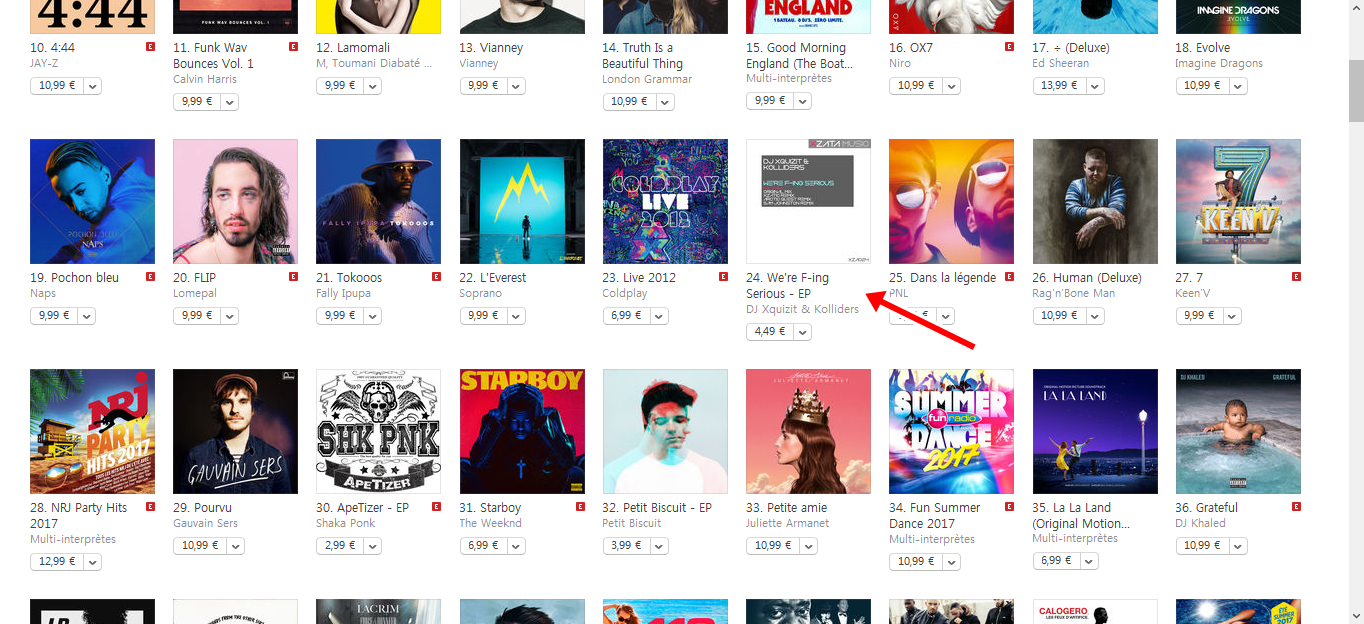The width and height of the screenshot is (1364, 624).
Task: Open the La La Land soundtrack cover
Action: (x=1095, y=431)
